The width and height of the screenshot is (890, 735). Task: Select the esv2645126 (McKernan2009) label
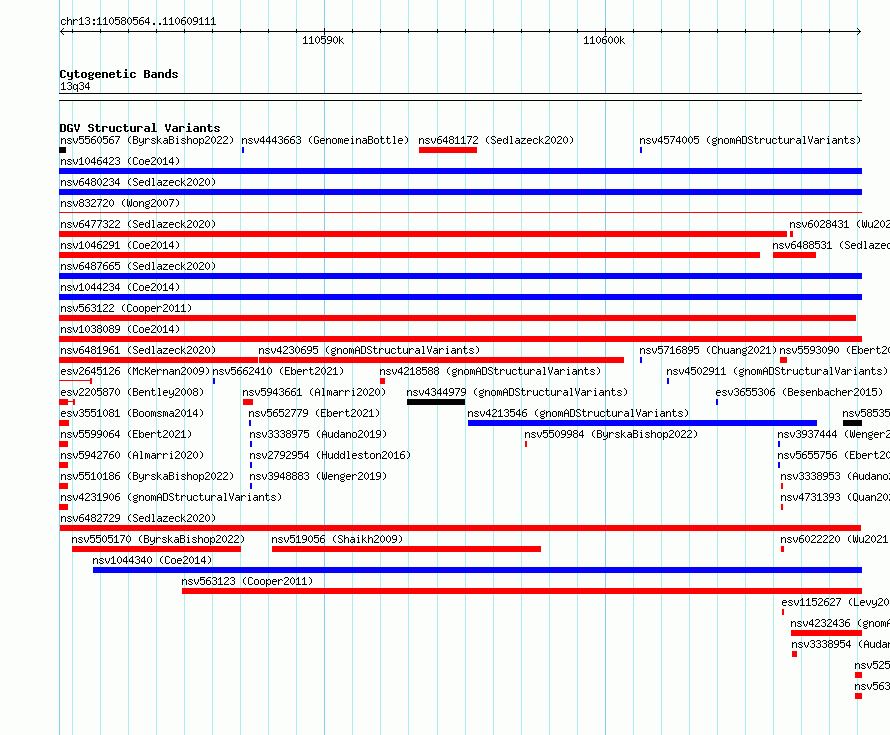click(135, 371)
